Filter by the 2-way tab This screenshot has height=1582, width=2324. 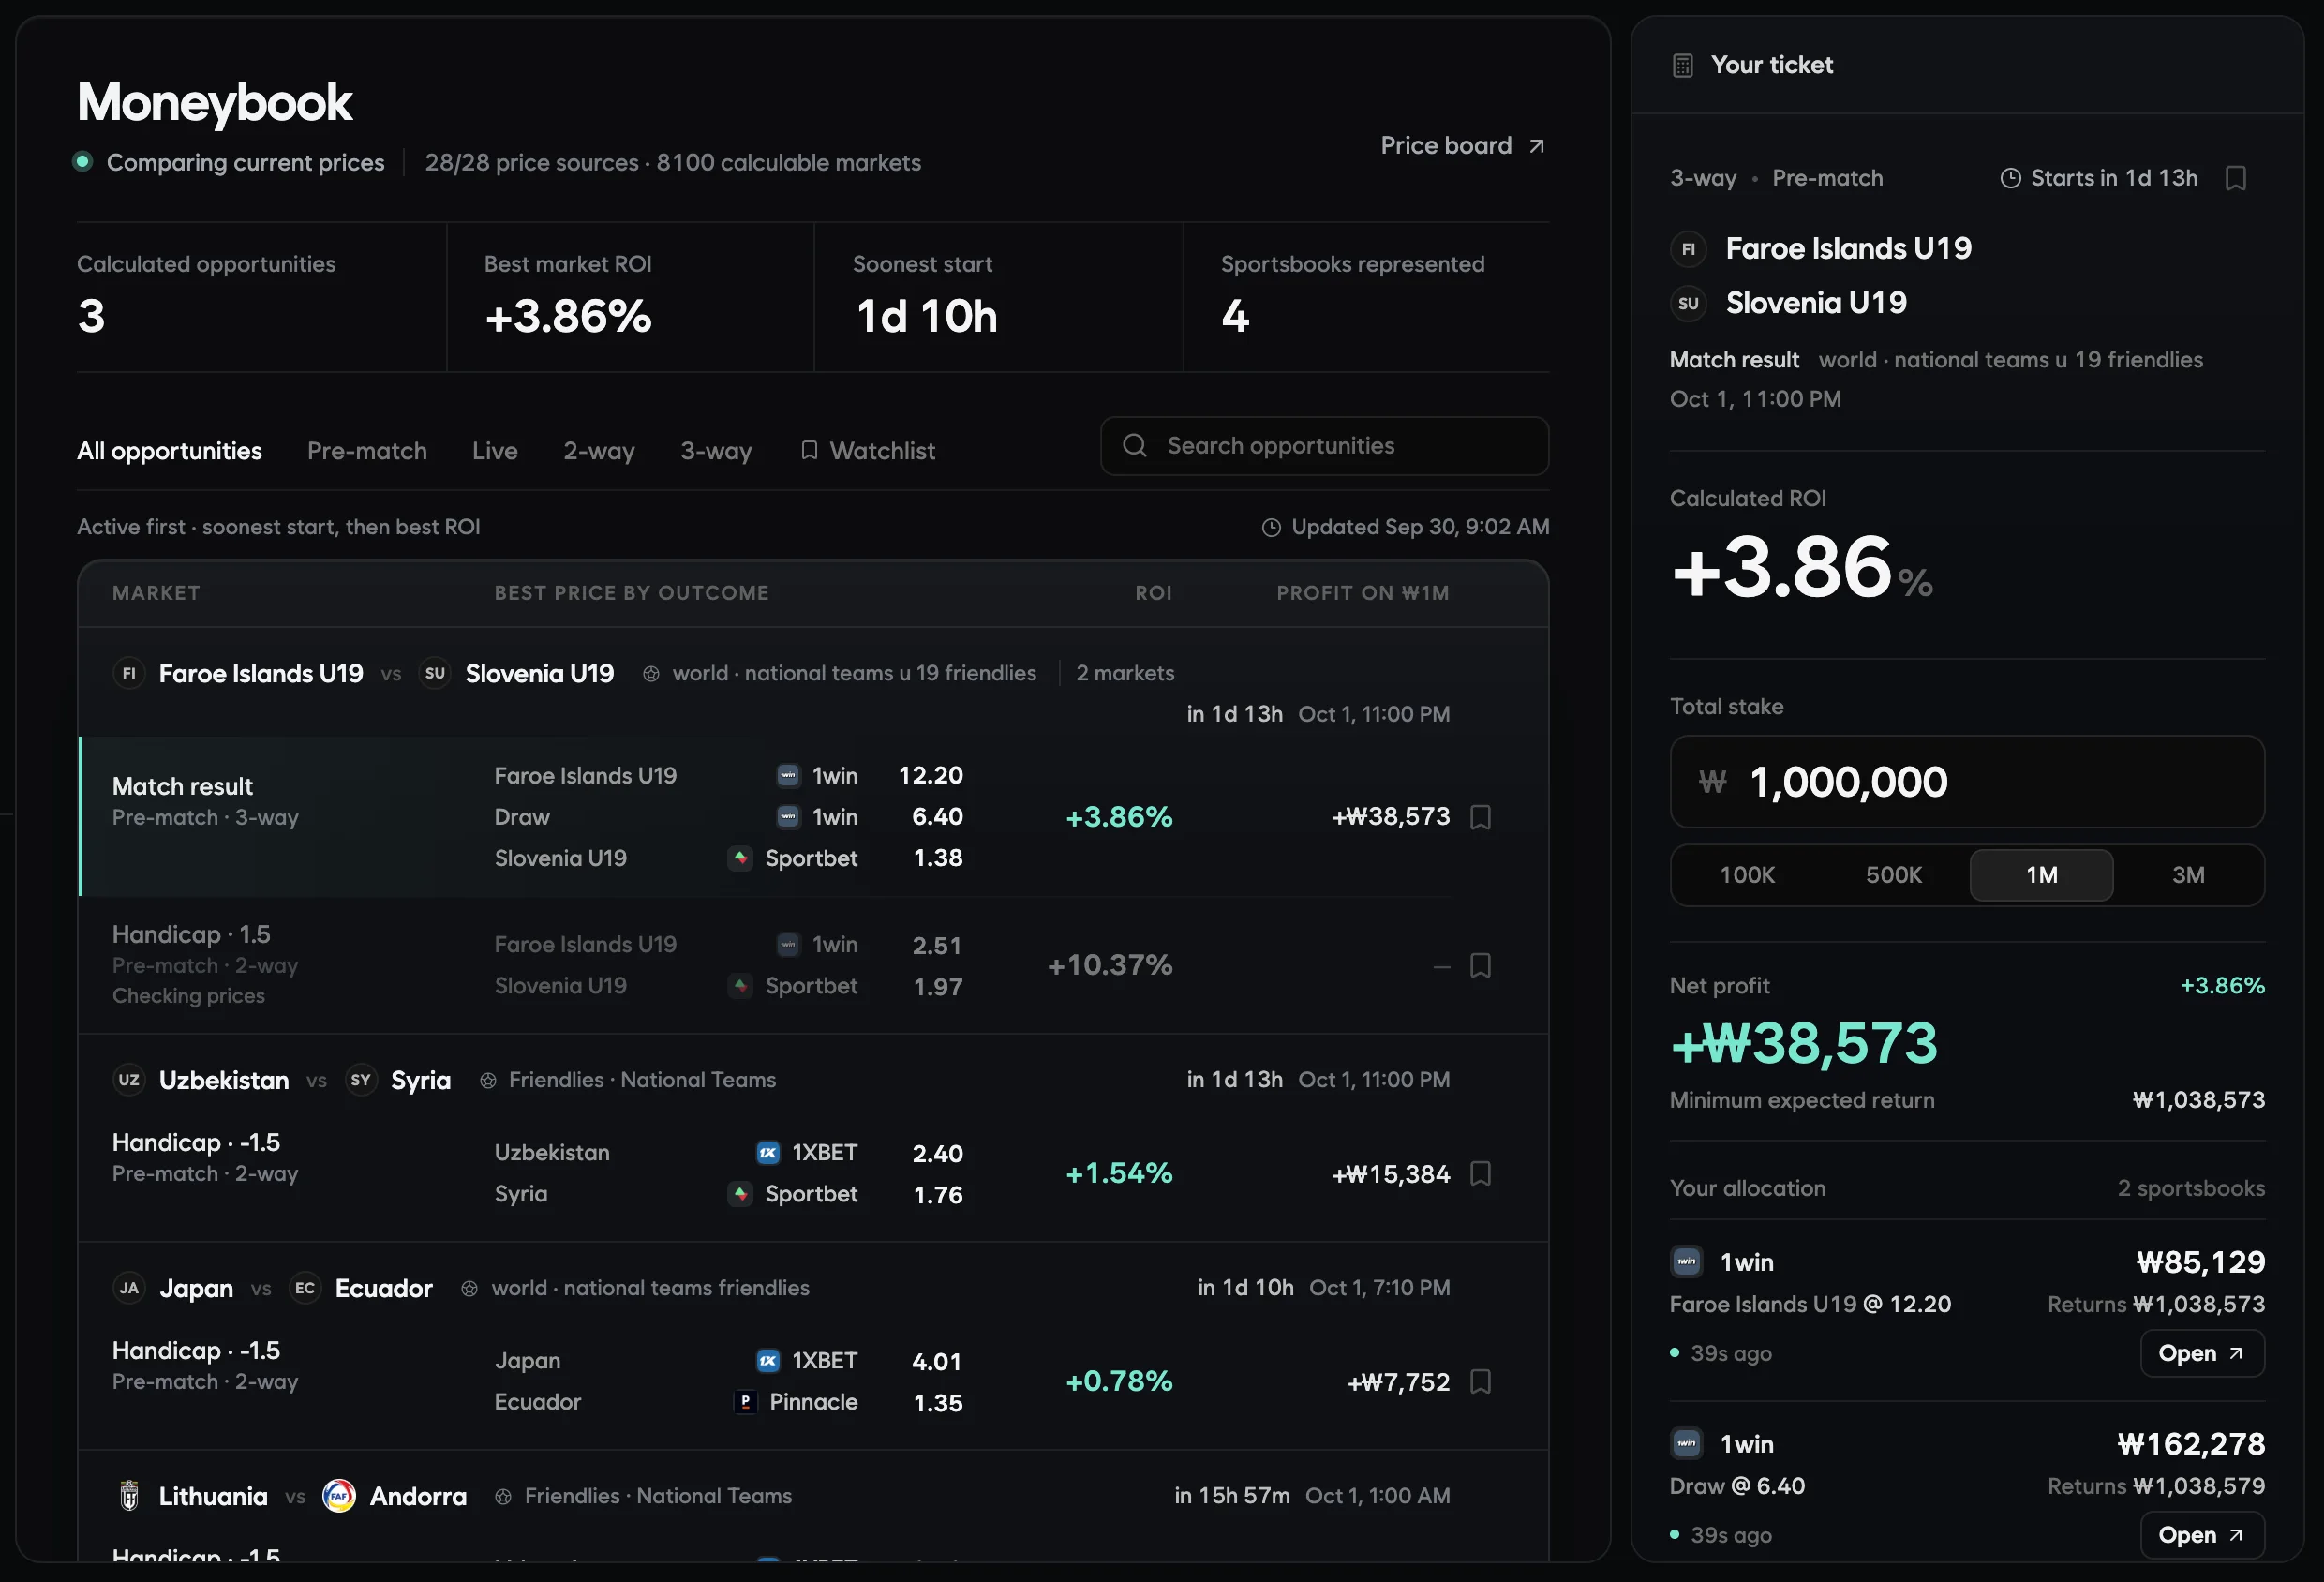599,451
